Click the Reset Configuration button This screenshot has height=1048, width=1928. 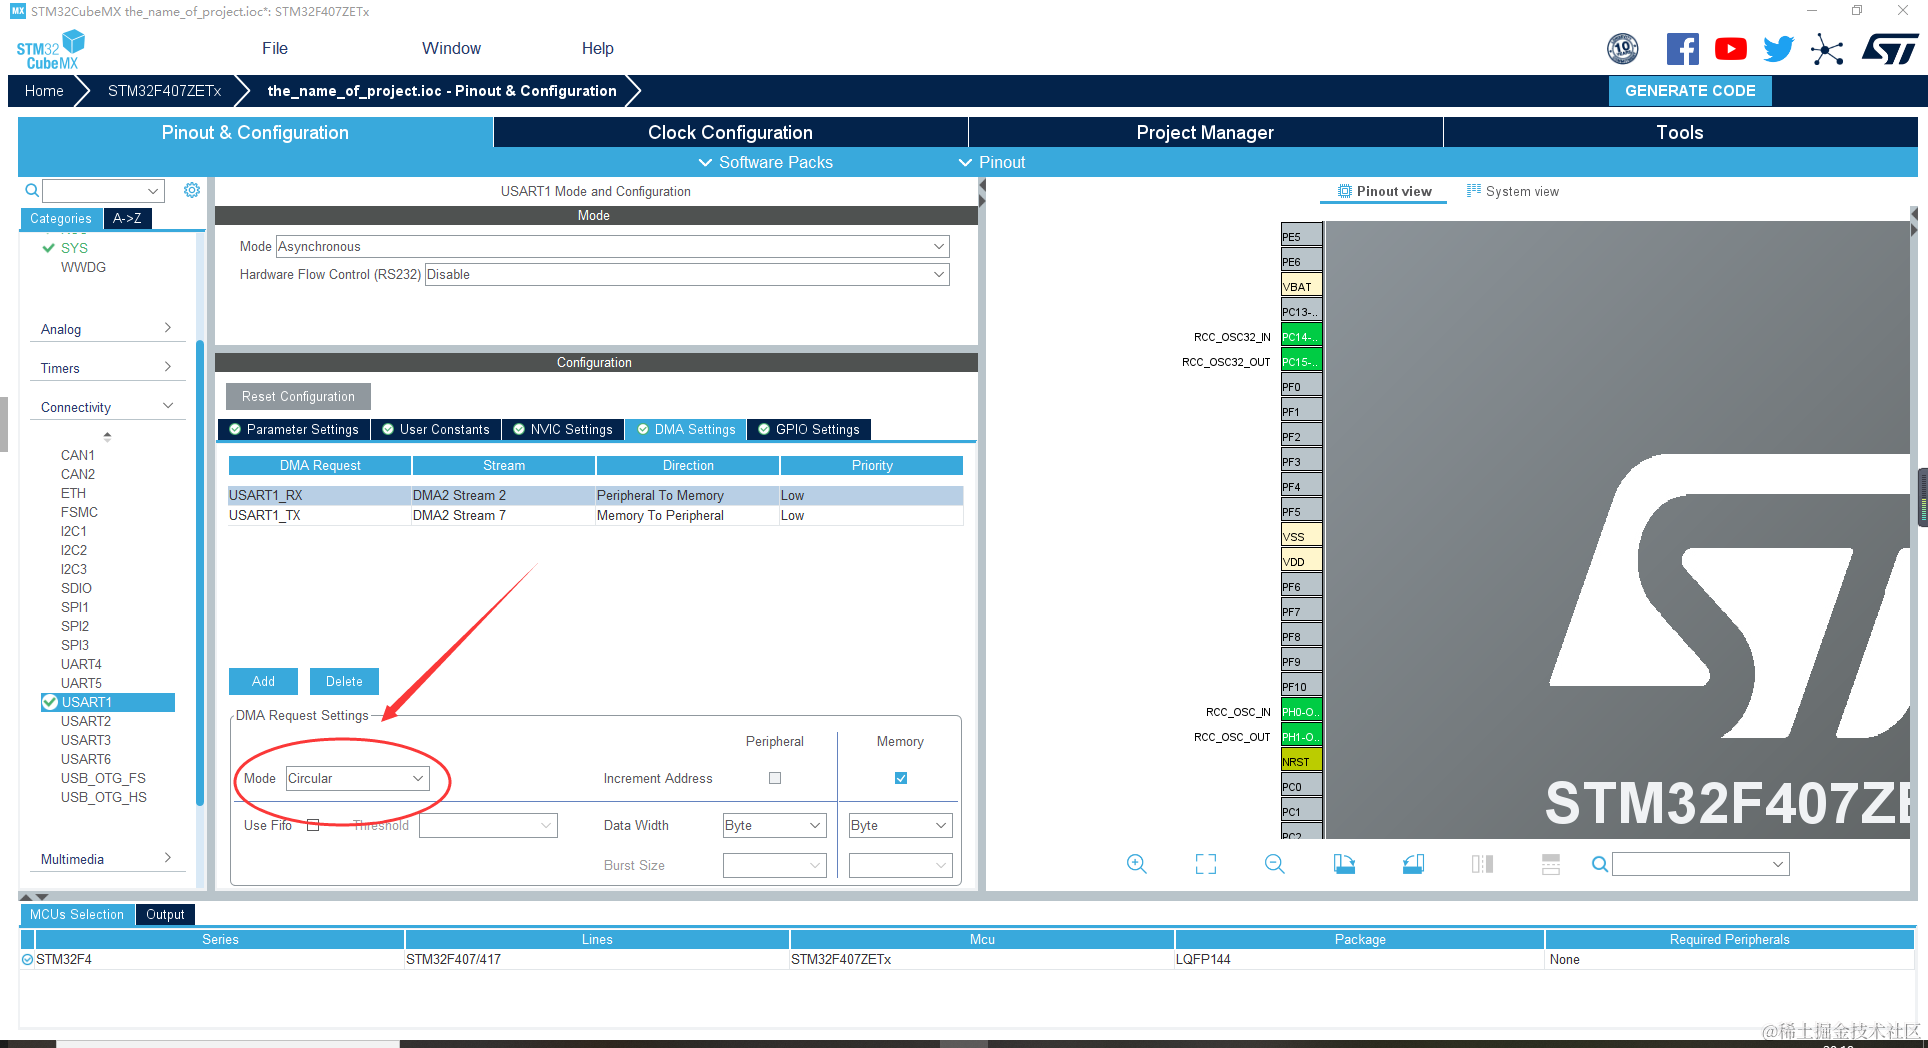pyautogui.click(x=298, y=396)
